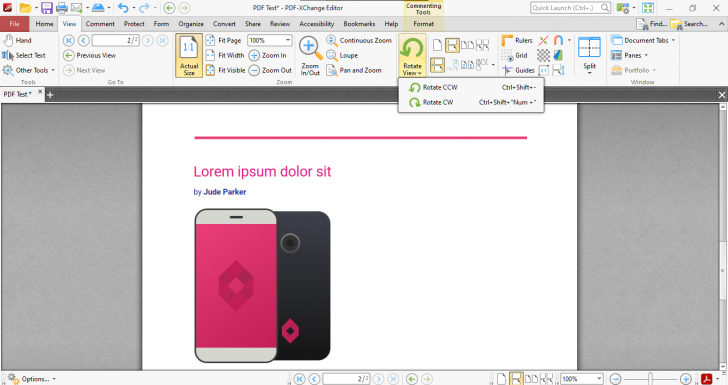Open the Loupe tool
This screenshot has width=728, height=385.
point(342,55)
